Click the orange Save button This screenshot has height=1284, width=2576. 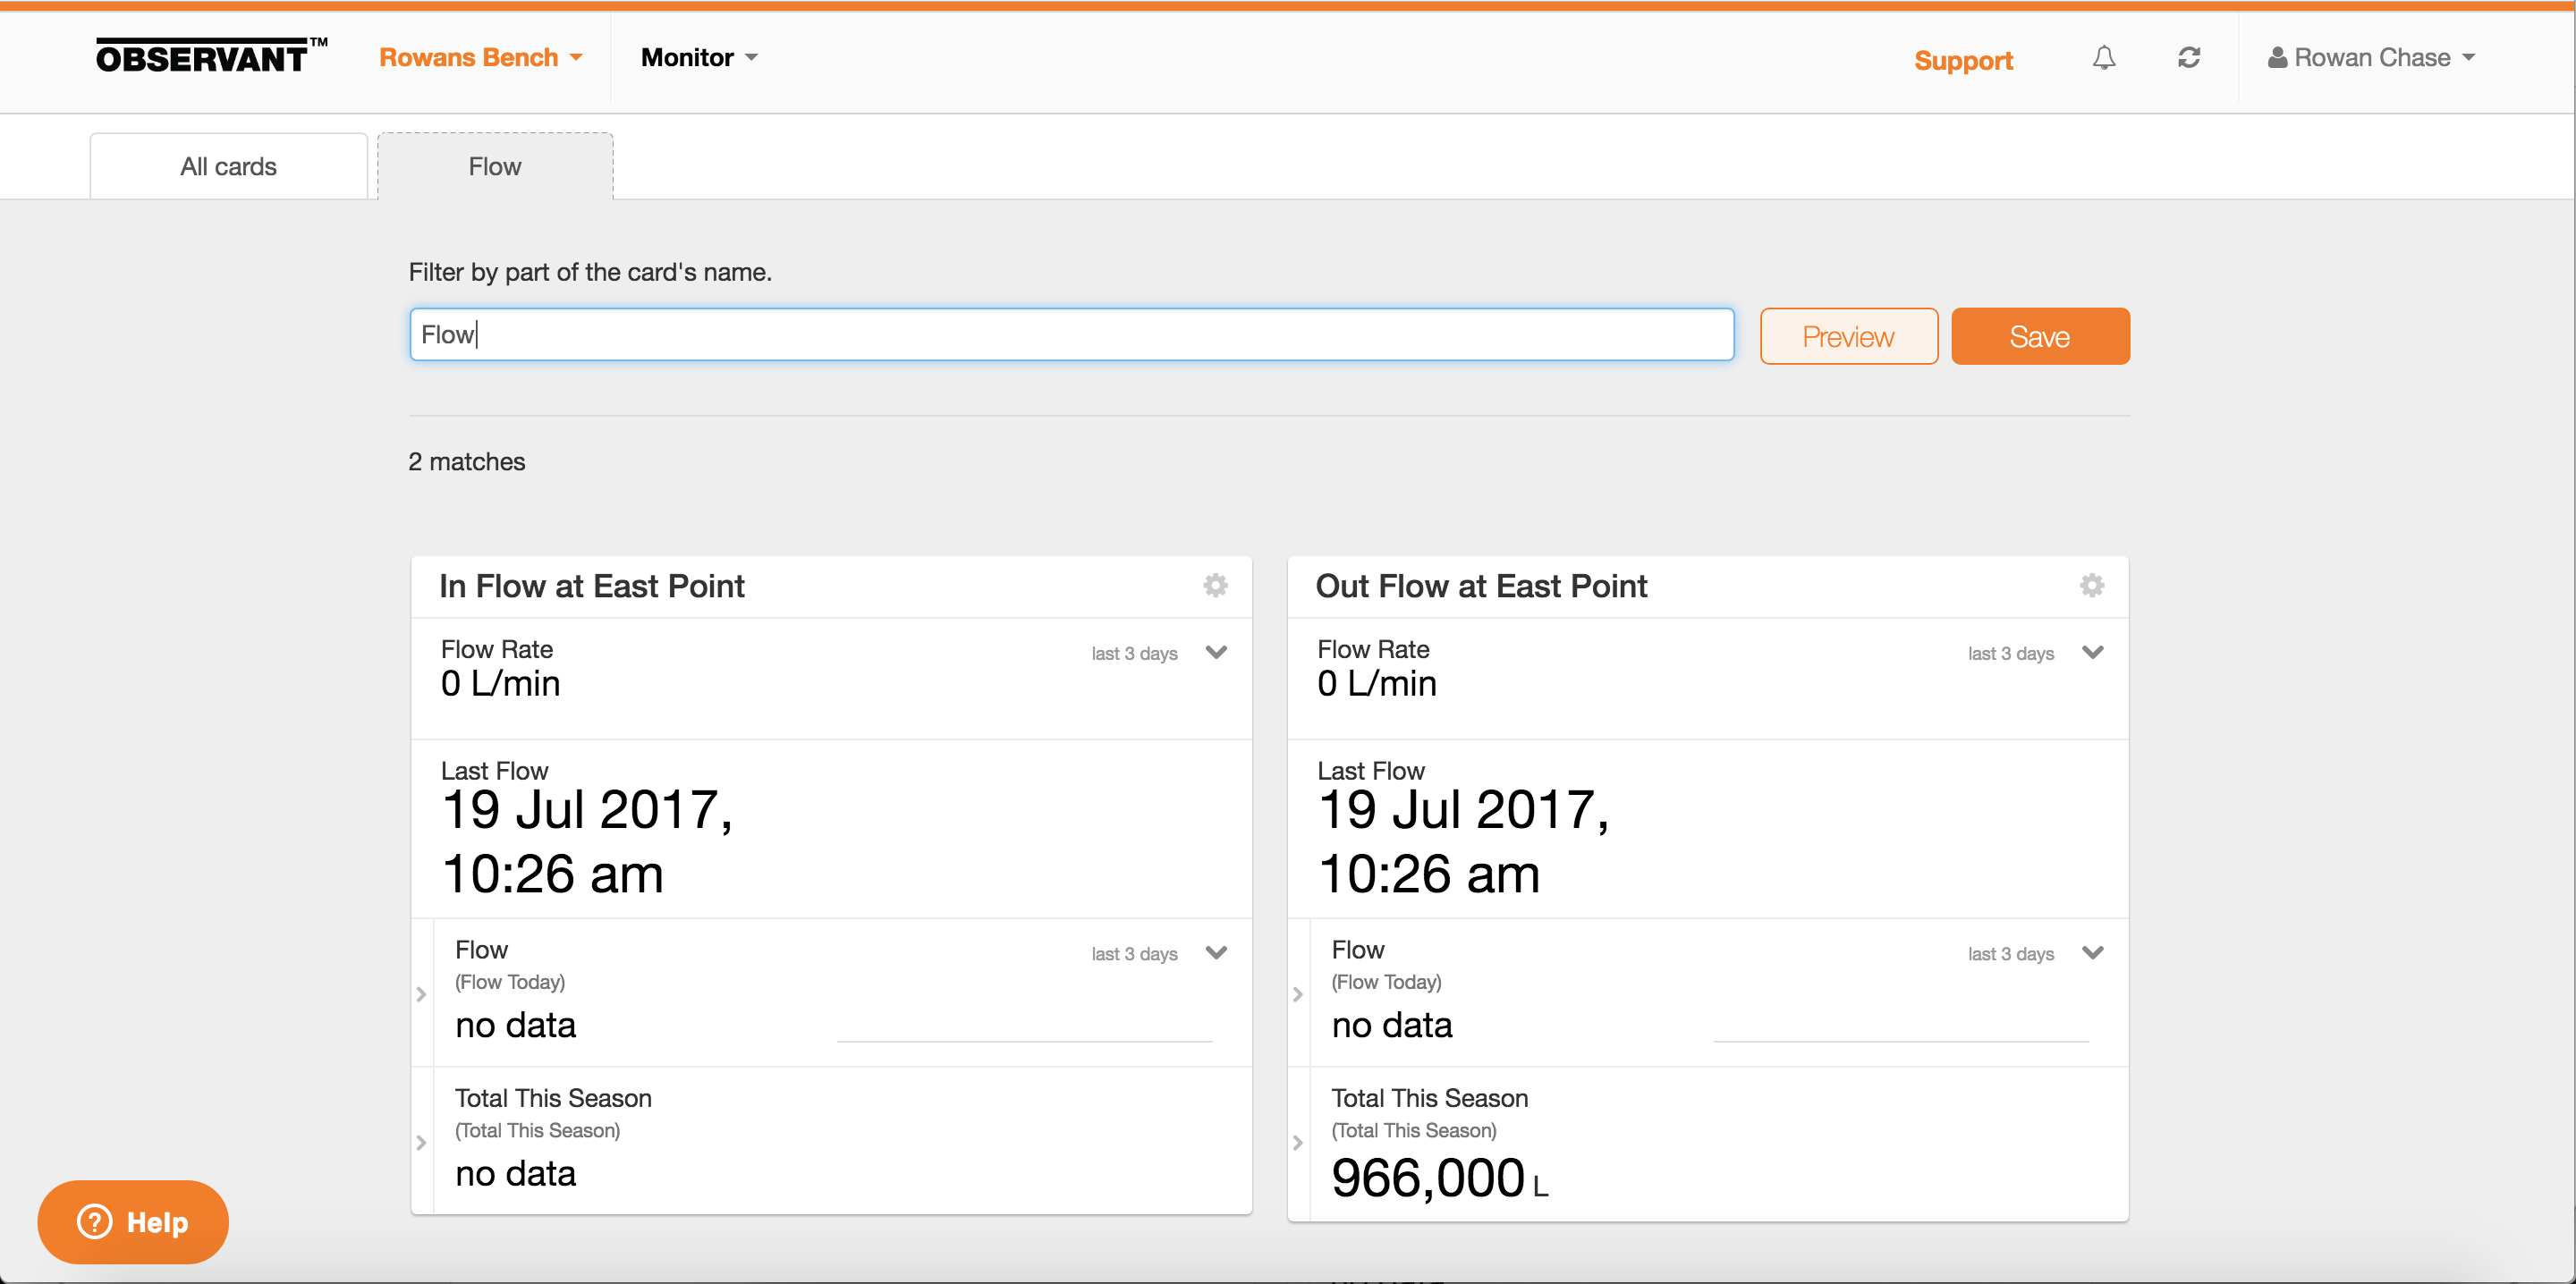(2039, 336)
